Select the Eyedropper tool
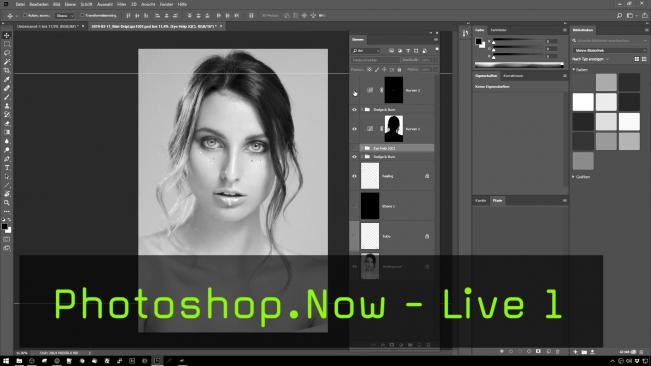 tap(7, 79)
